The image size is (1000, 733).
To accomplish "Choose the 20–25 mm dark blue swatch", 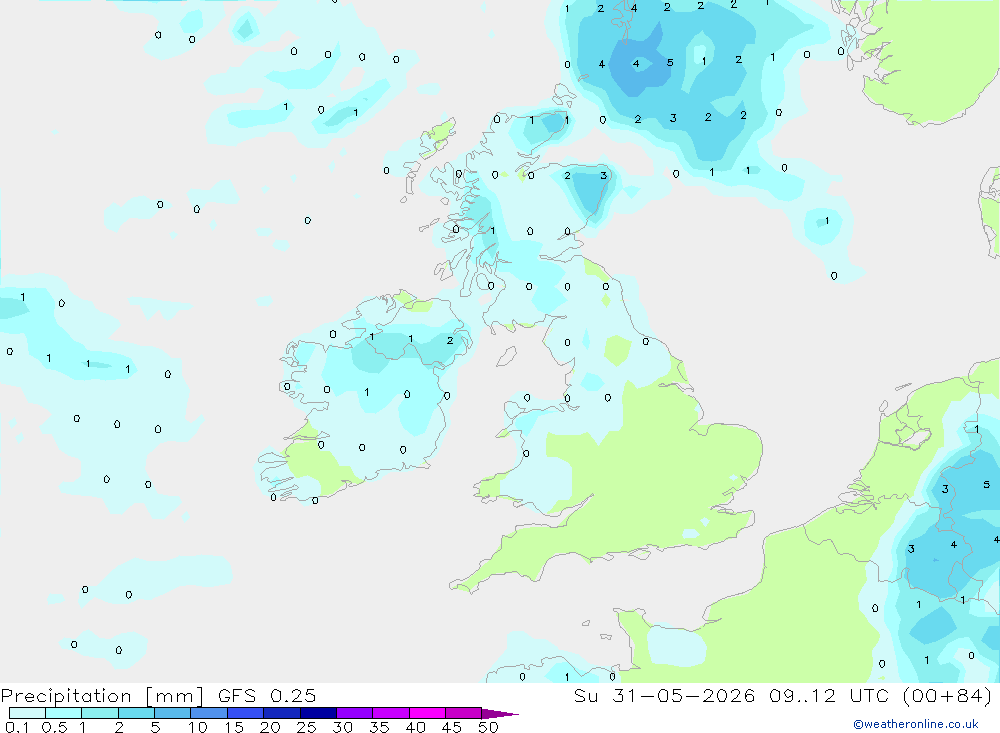I will click(281, 713).
